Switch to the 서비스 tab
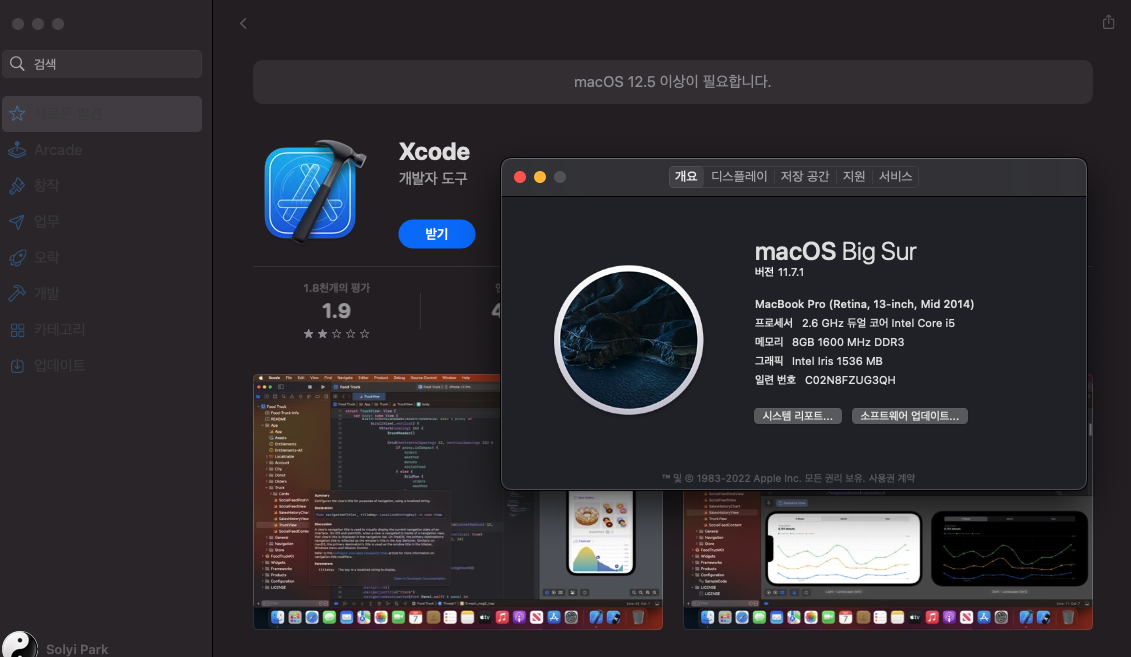Viewport: 1131px width, 657px height. 895,177
